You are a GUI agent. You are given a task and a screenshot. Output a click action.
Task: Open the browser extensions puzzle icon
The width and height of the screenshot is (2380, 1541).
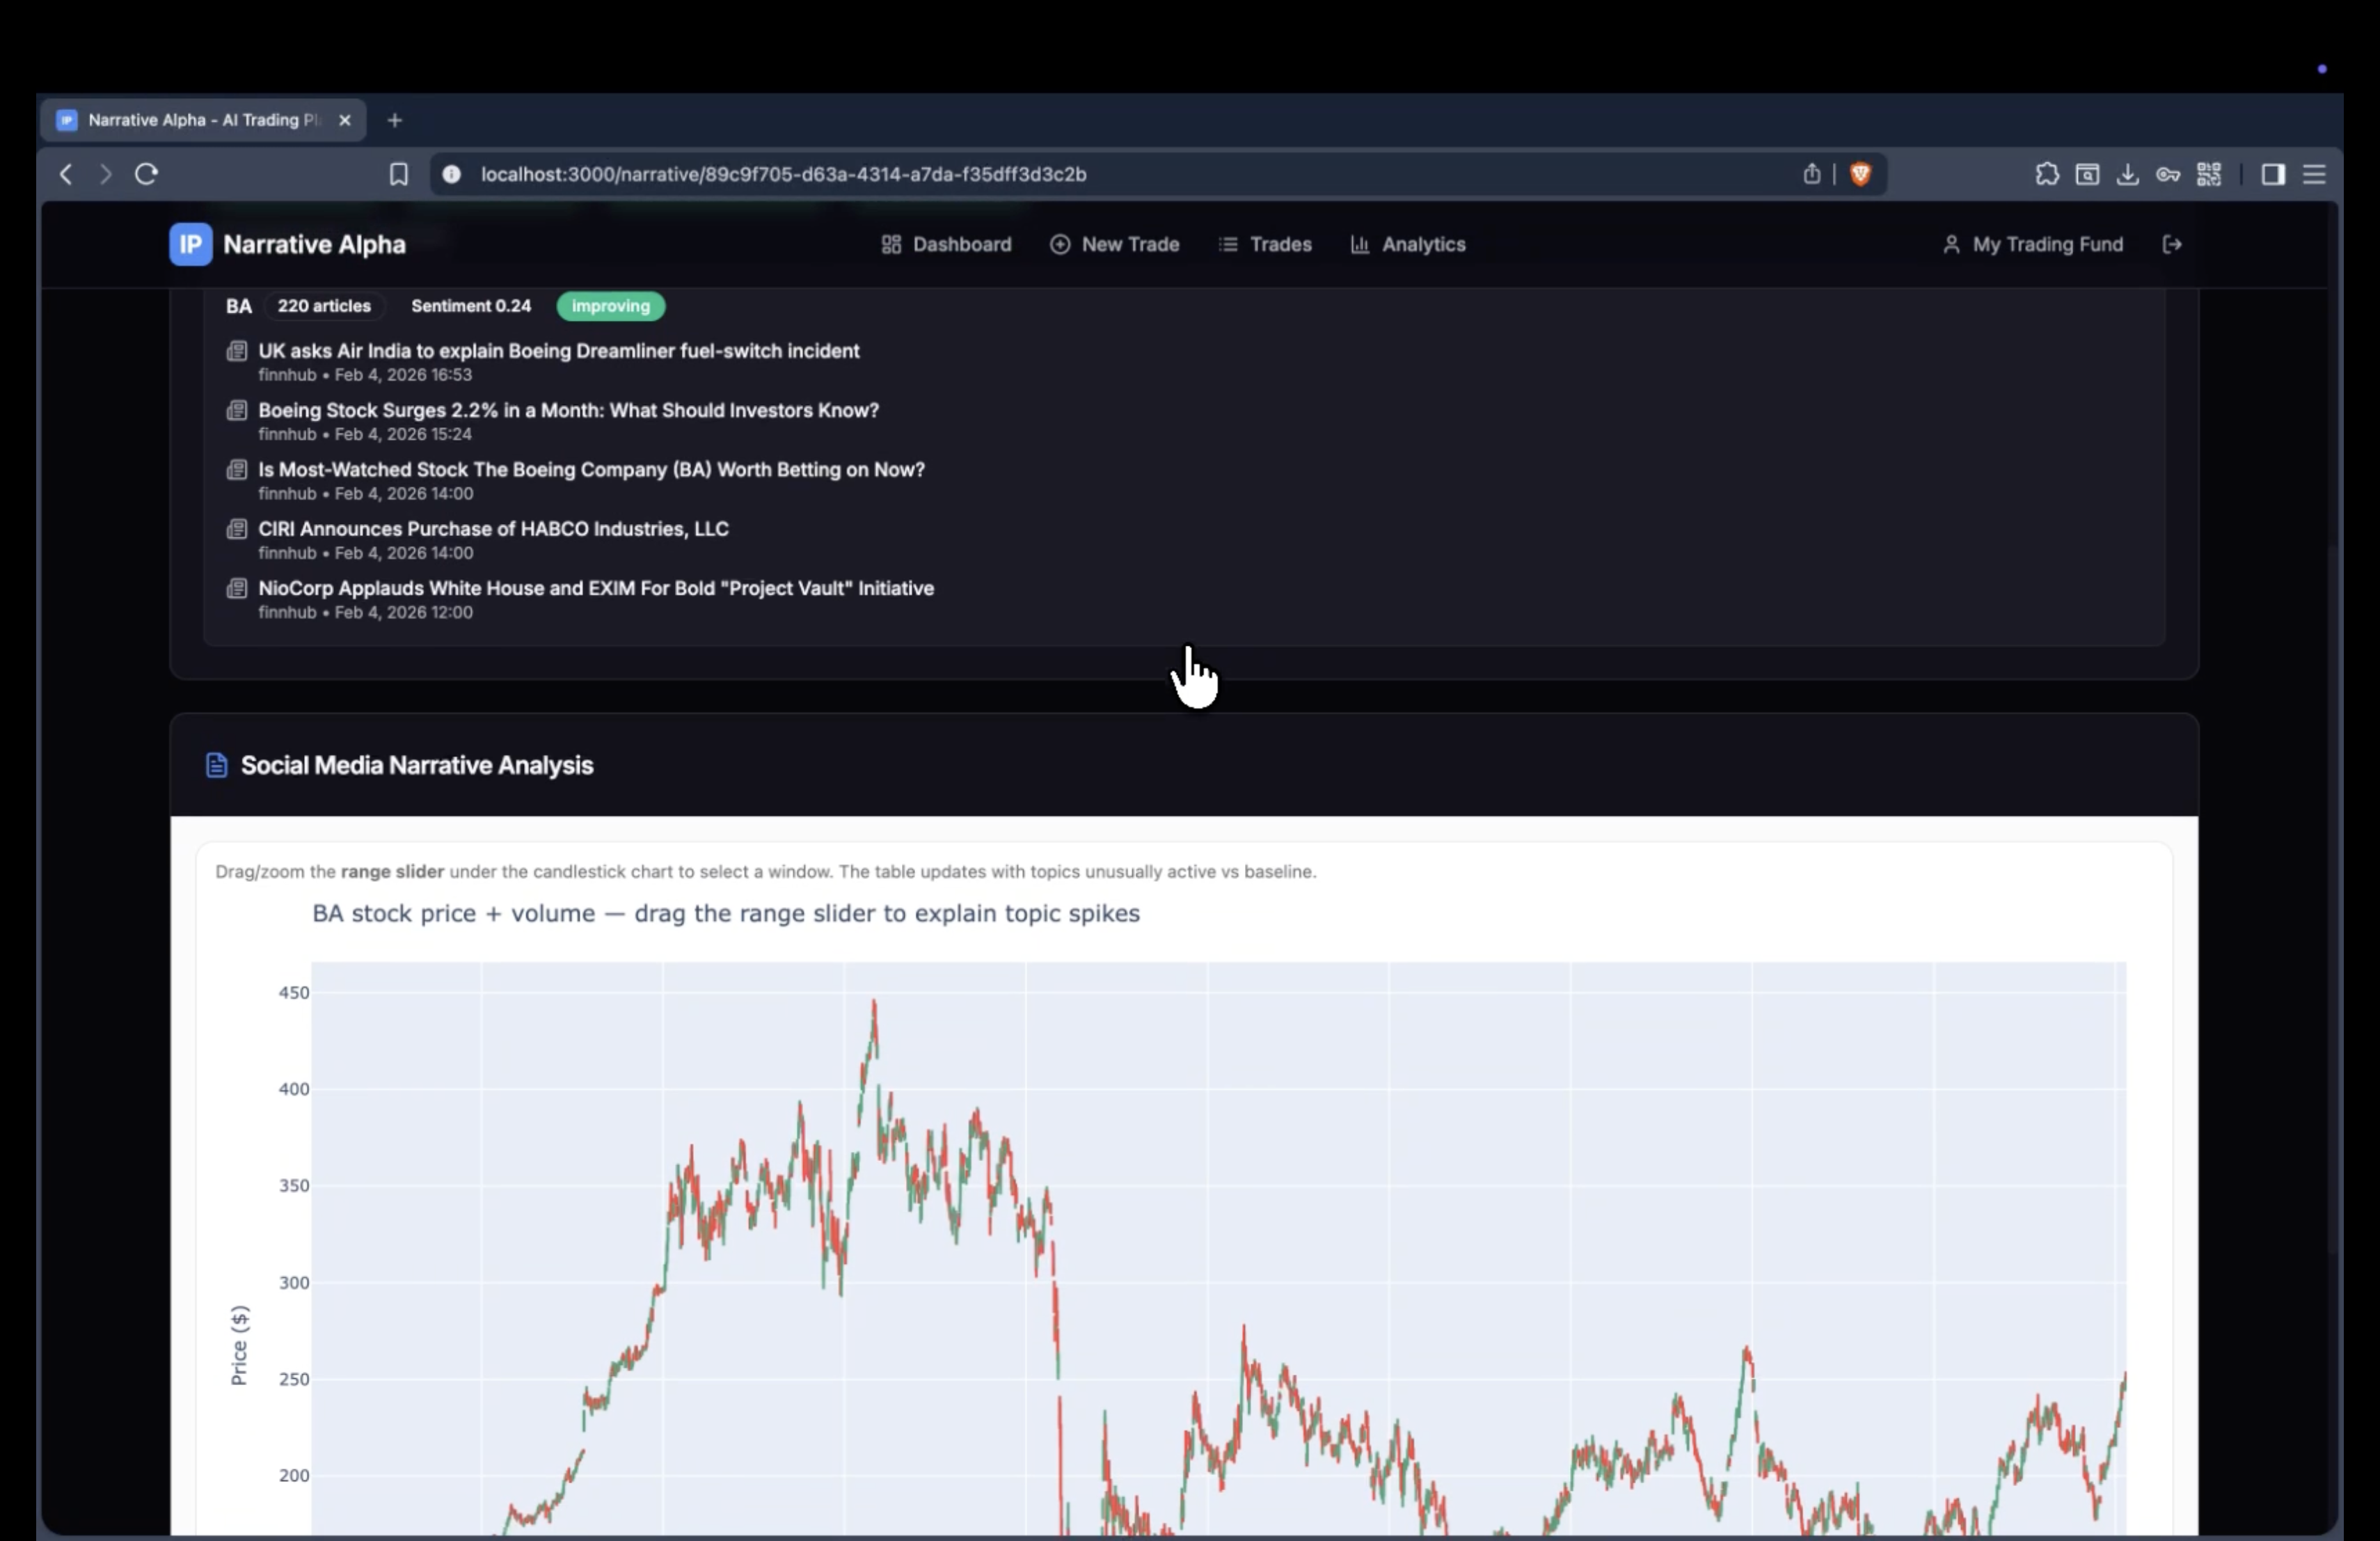coord(2046,174)
